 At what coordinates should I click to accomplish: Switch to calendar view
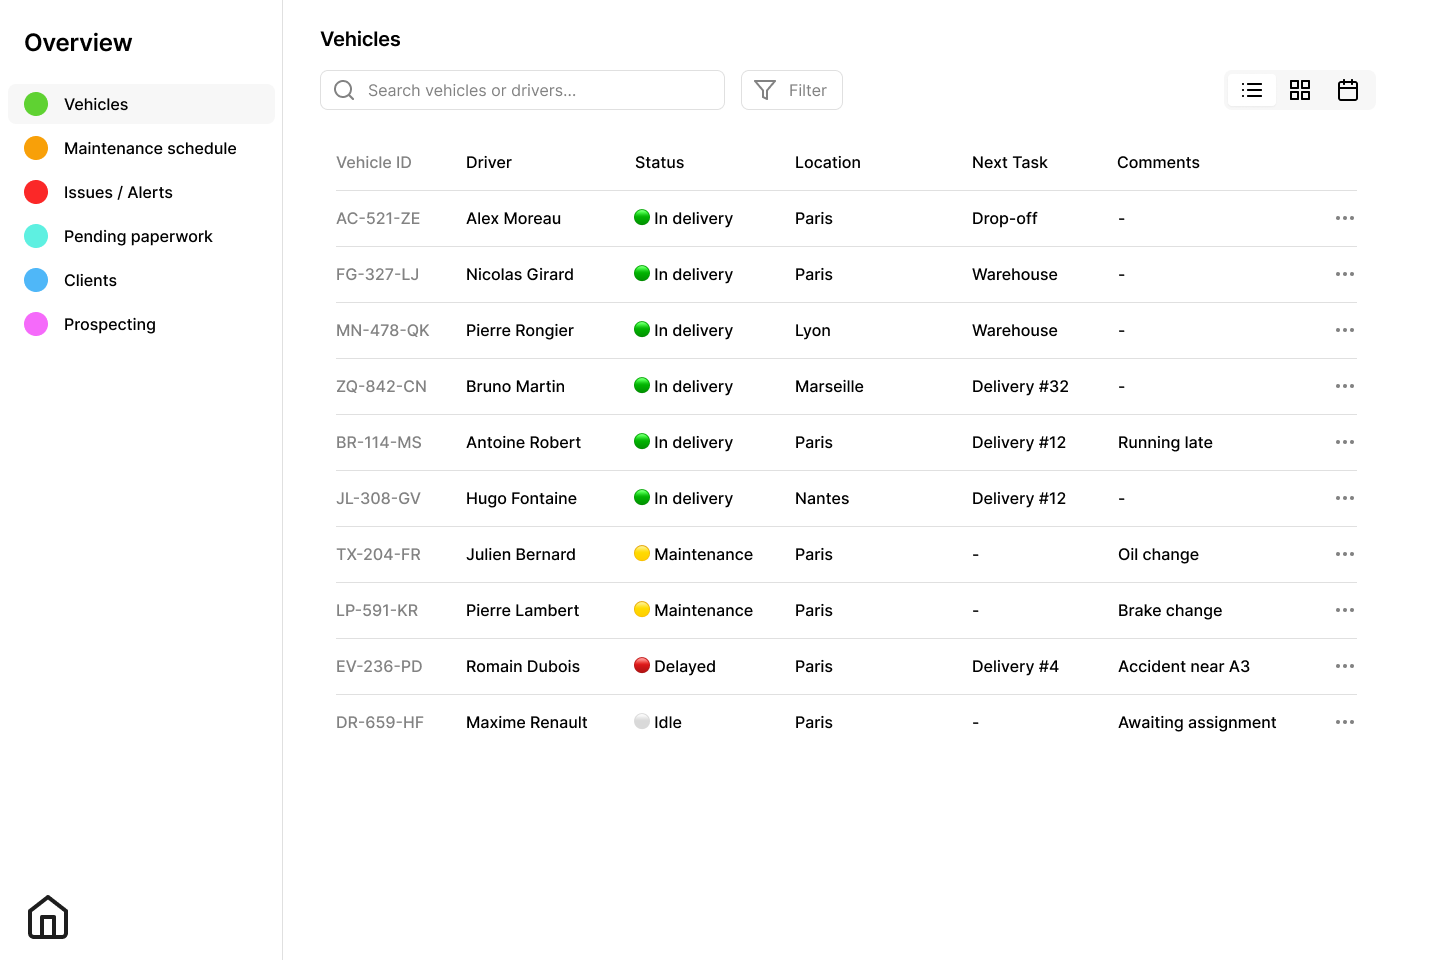(1348, 90)
